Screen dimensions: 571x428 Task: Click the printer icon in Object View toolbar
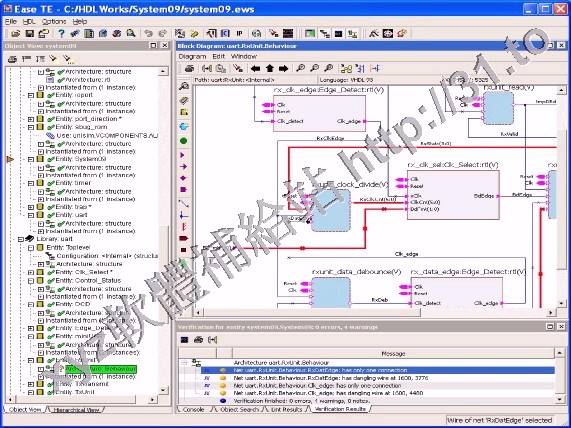click(12, 59)
